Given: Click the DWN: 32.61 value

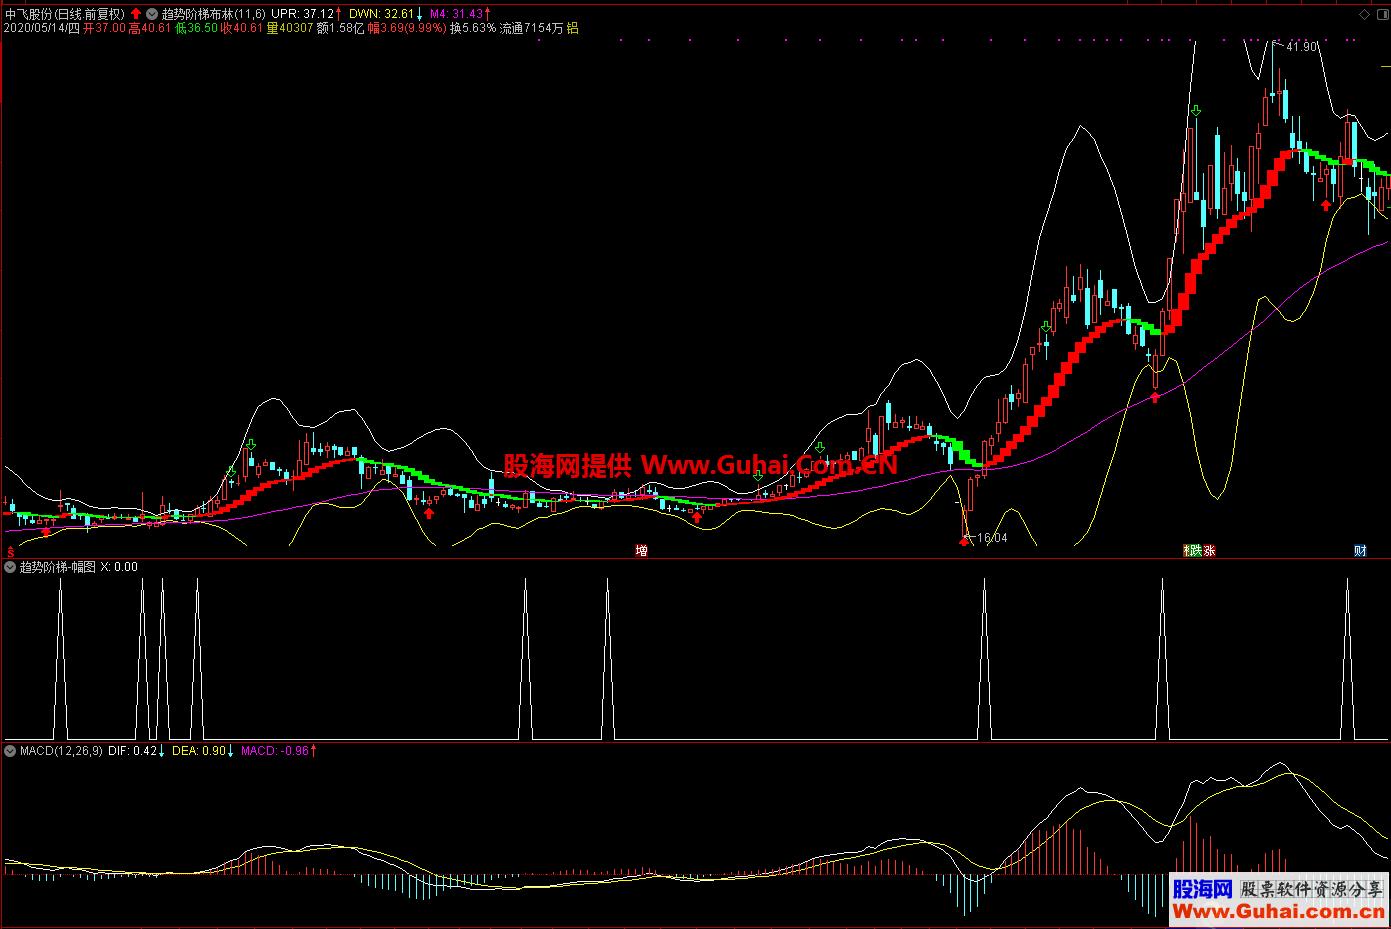Looking at the screenshot, I should pyautogui.click(x=381, y=14).
